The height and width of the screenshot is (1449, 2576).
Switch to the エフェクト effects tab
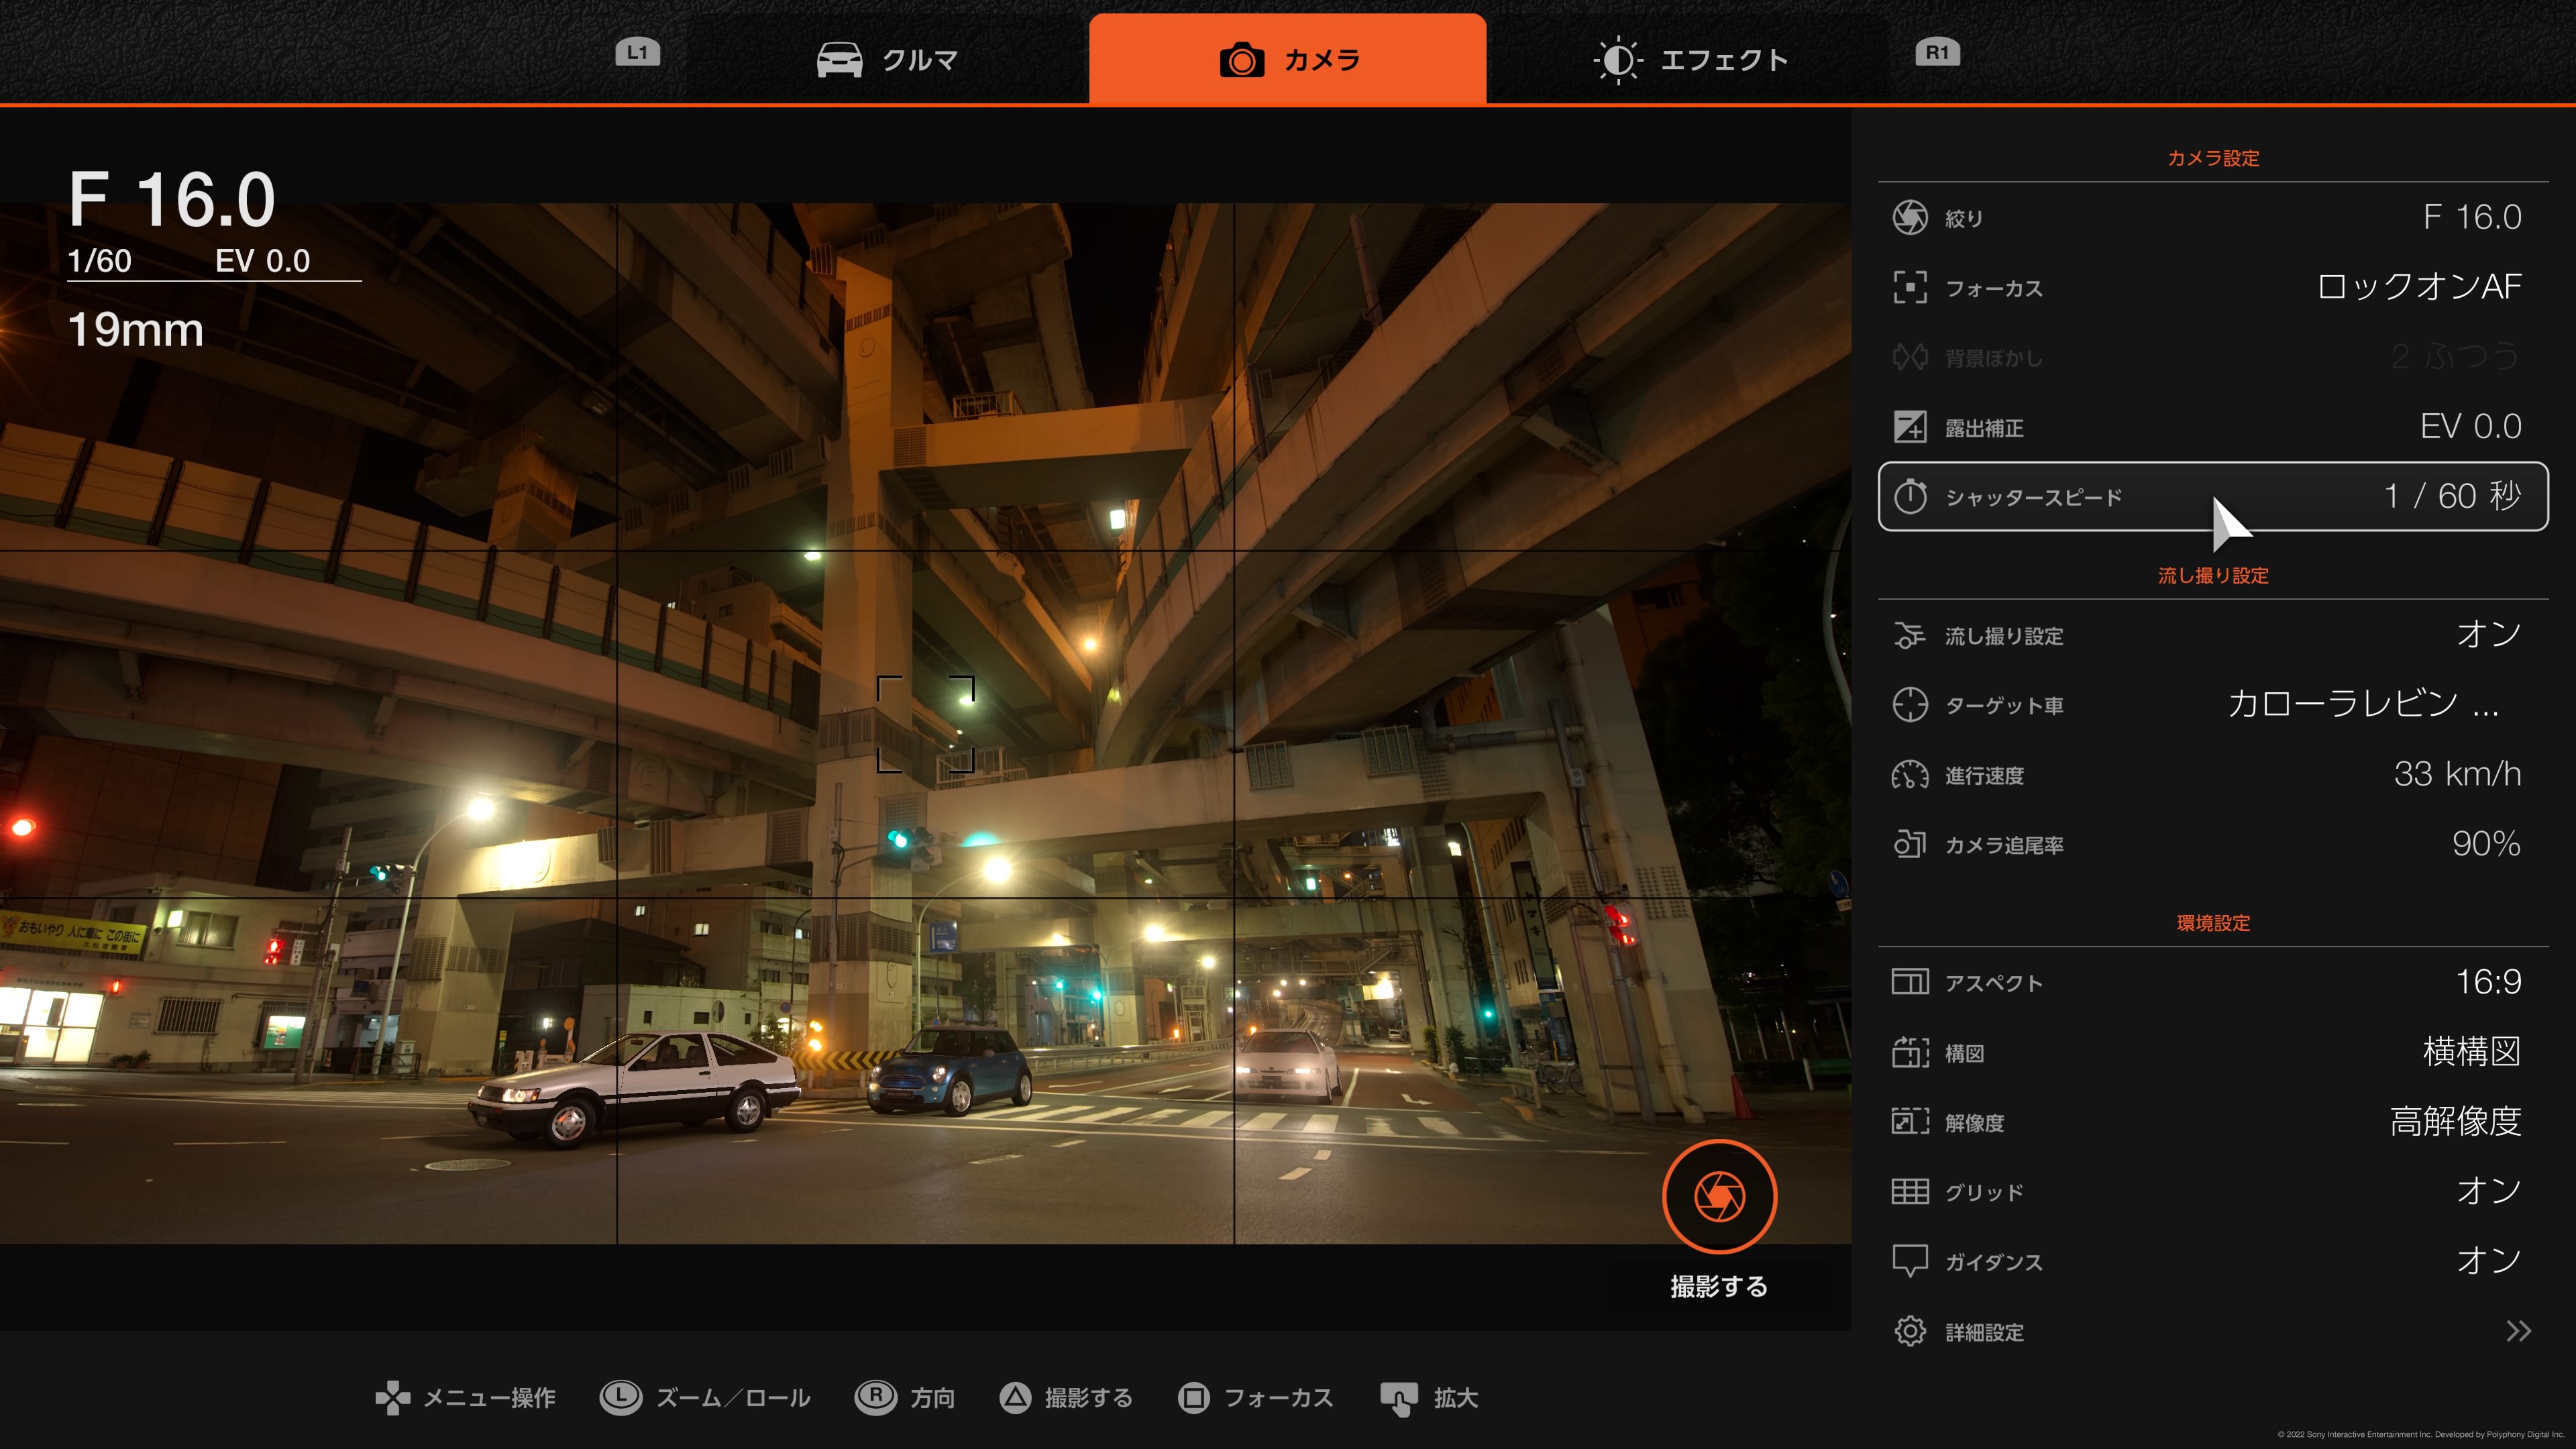(x=1690, y=60)
